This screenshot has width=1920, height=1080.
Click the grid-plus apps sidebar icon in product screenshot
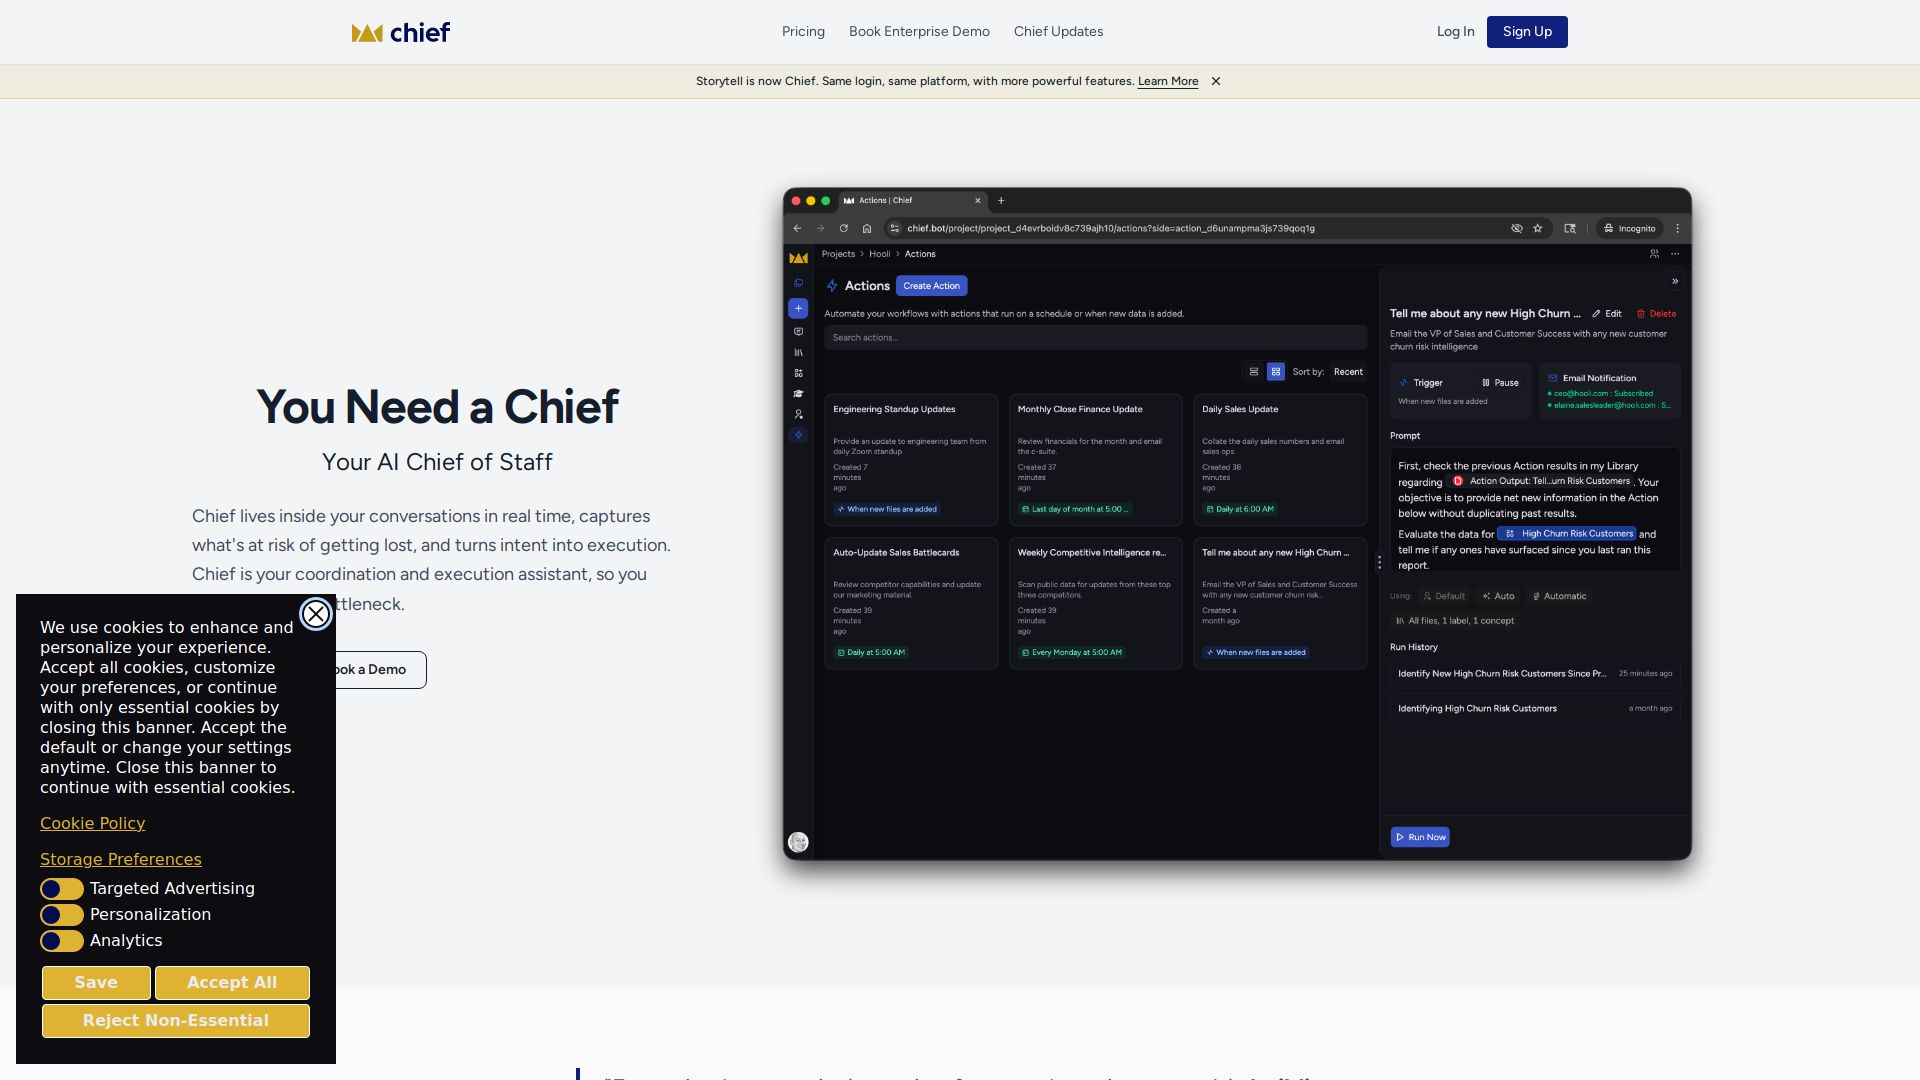(798, 373)
